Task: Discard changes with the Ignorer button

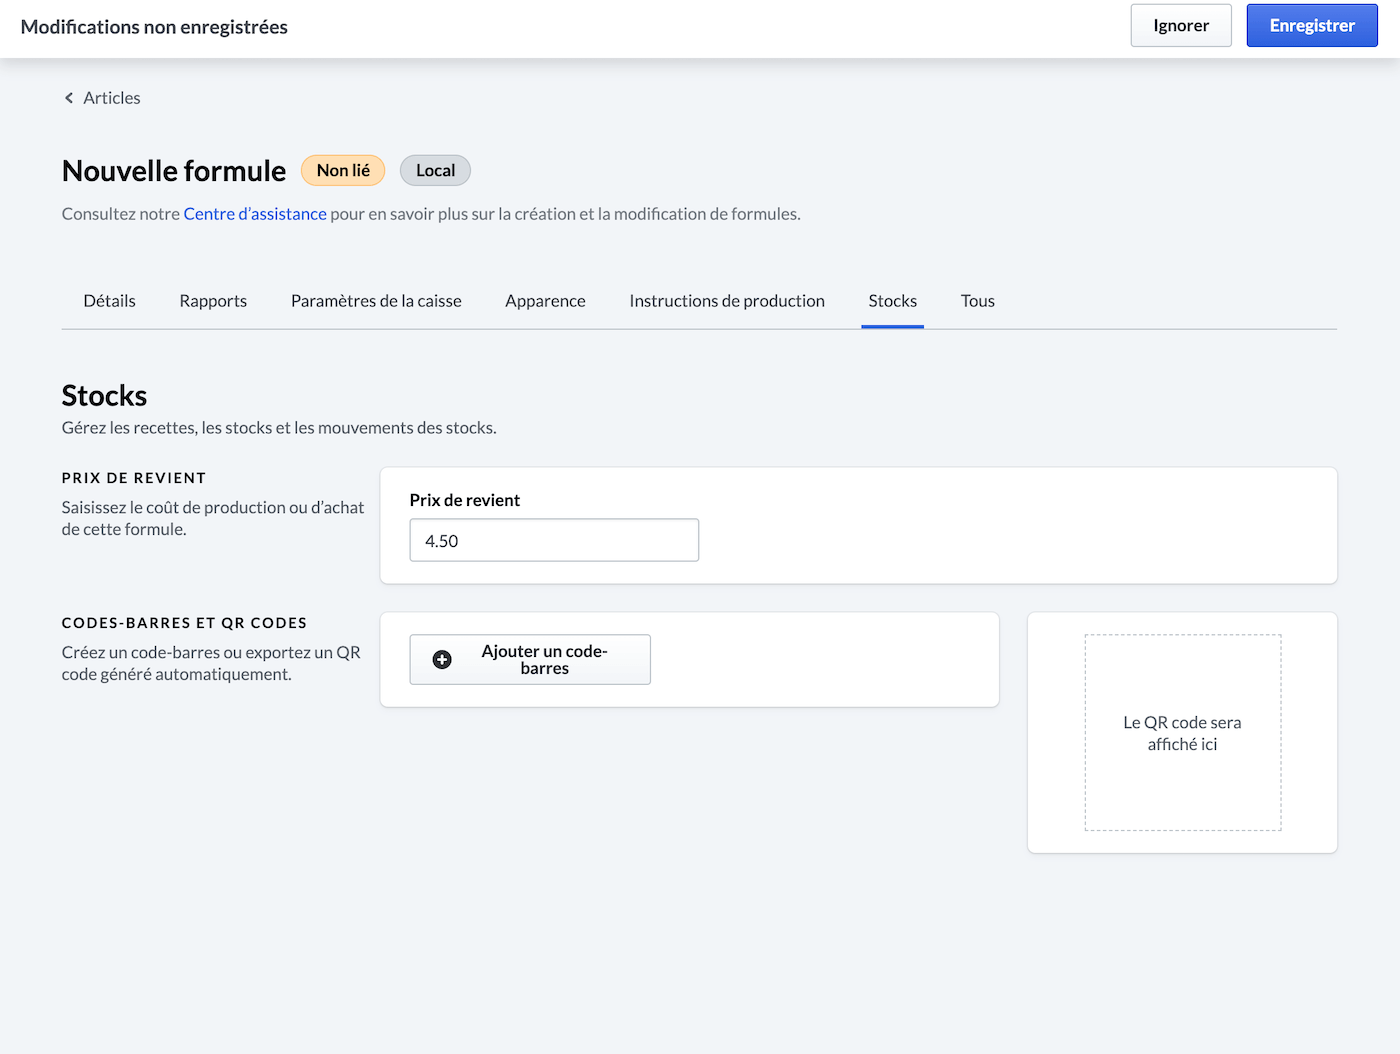Action: 1181,26
